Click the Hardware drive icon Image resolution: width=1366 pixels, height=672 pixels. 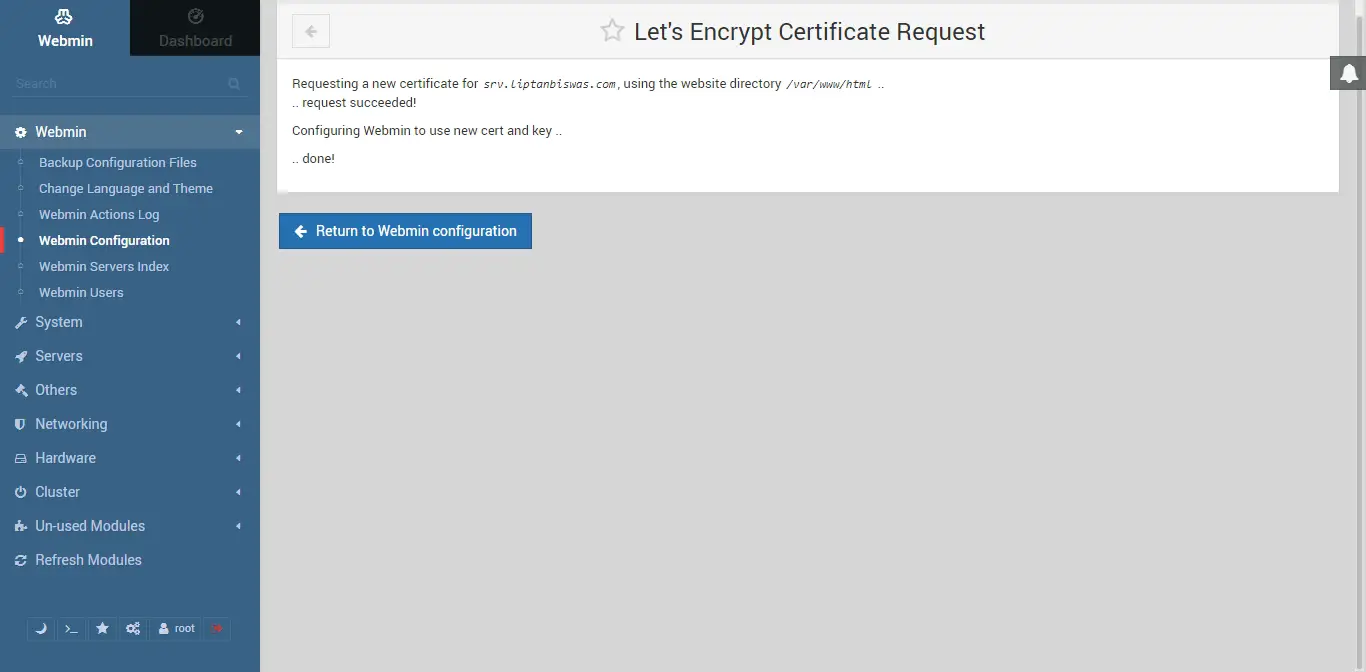tap(21, 458)
